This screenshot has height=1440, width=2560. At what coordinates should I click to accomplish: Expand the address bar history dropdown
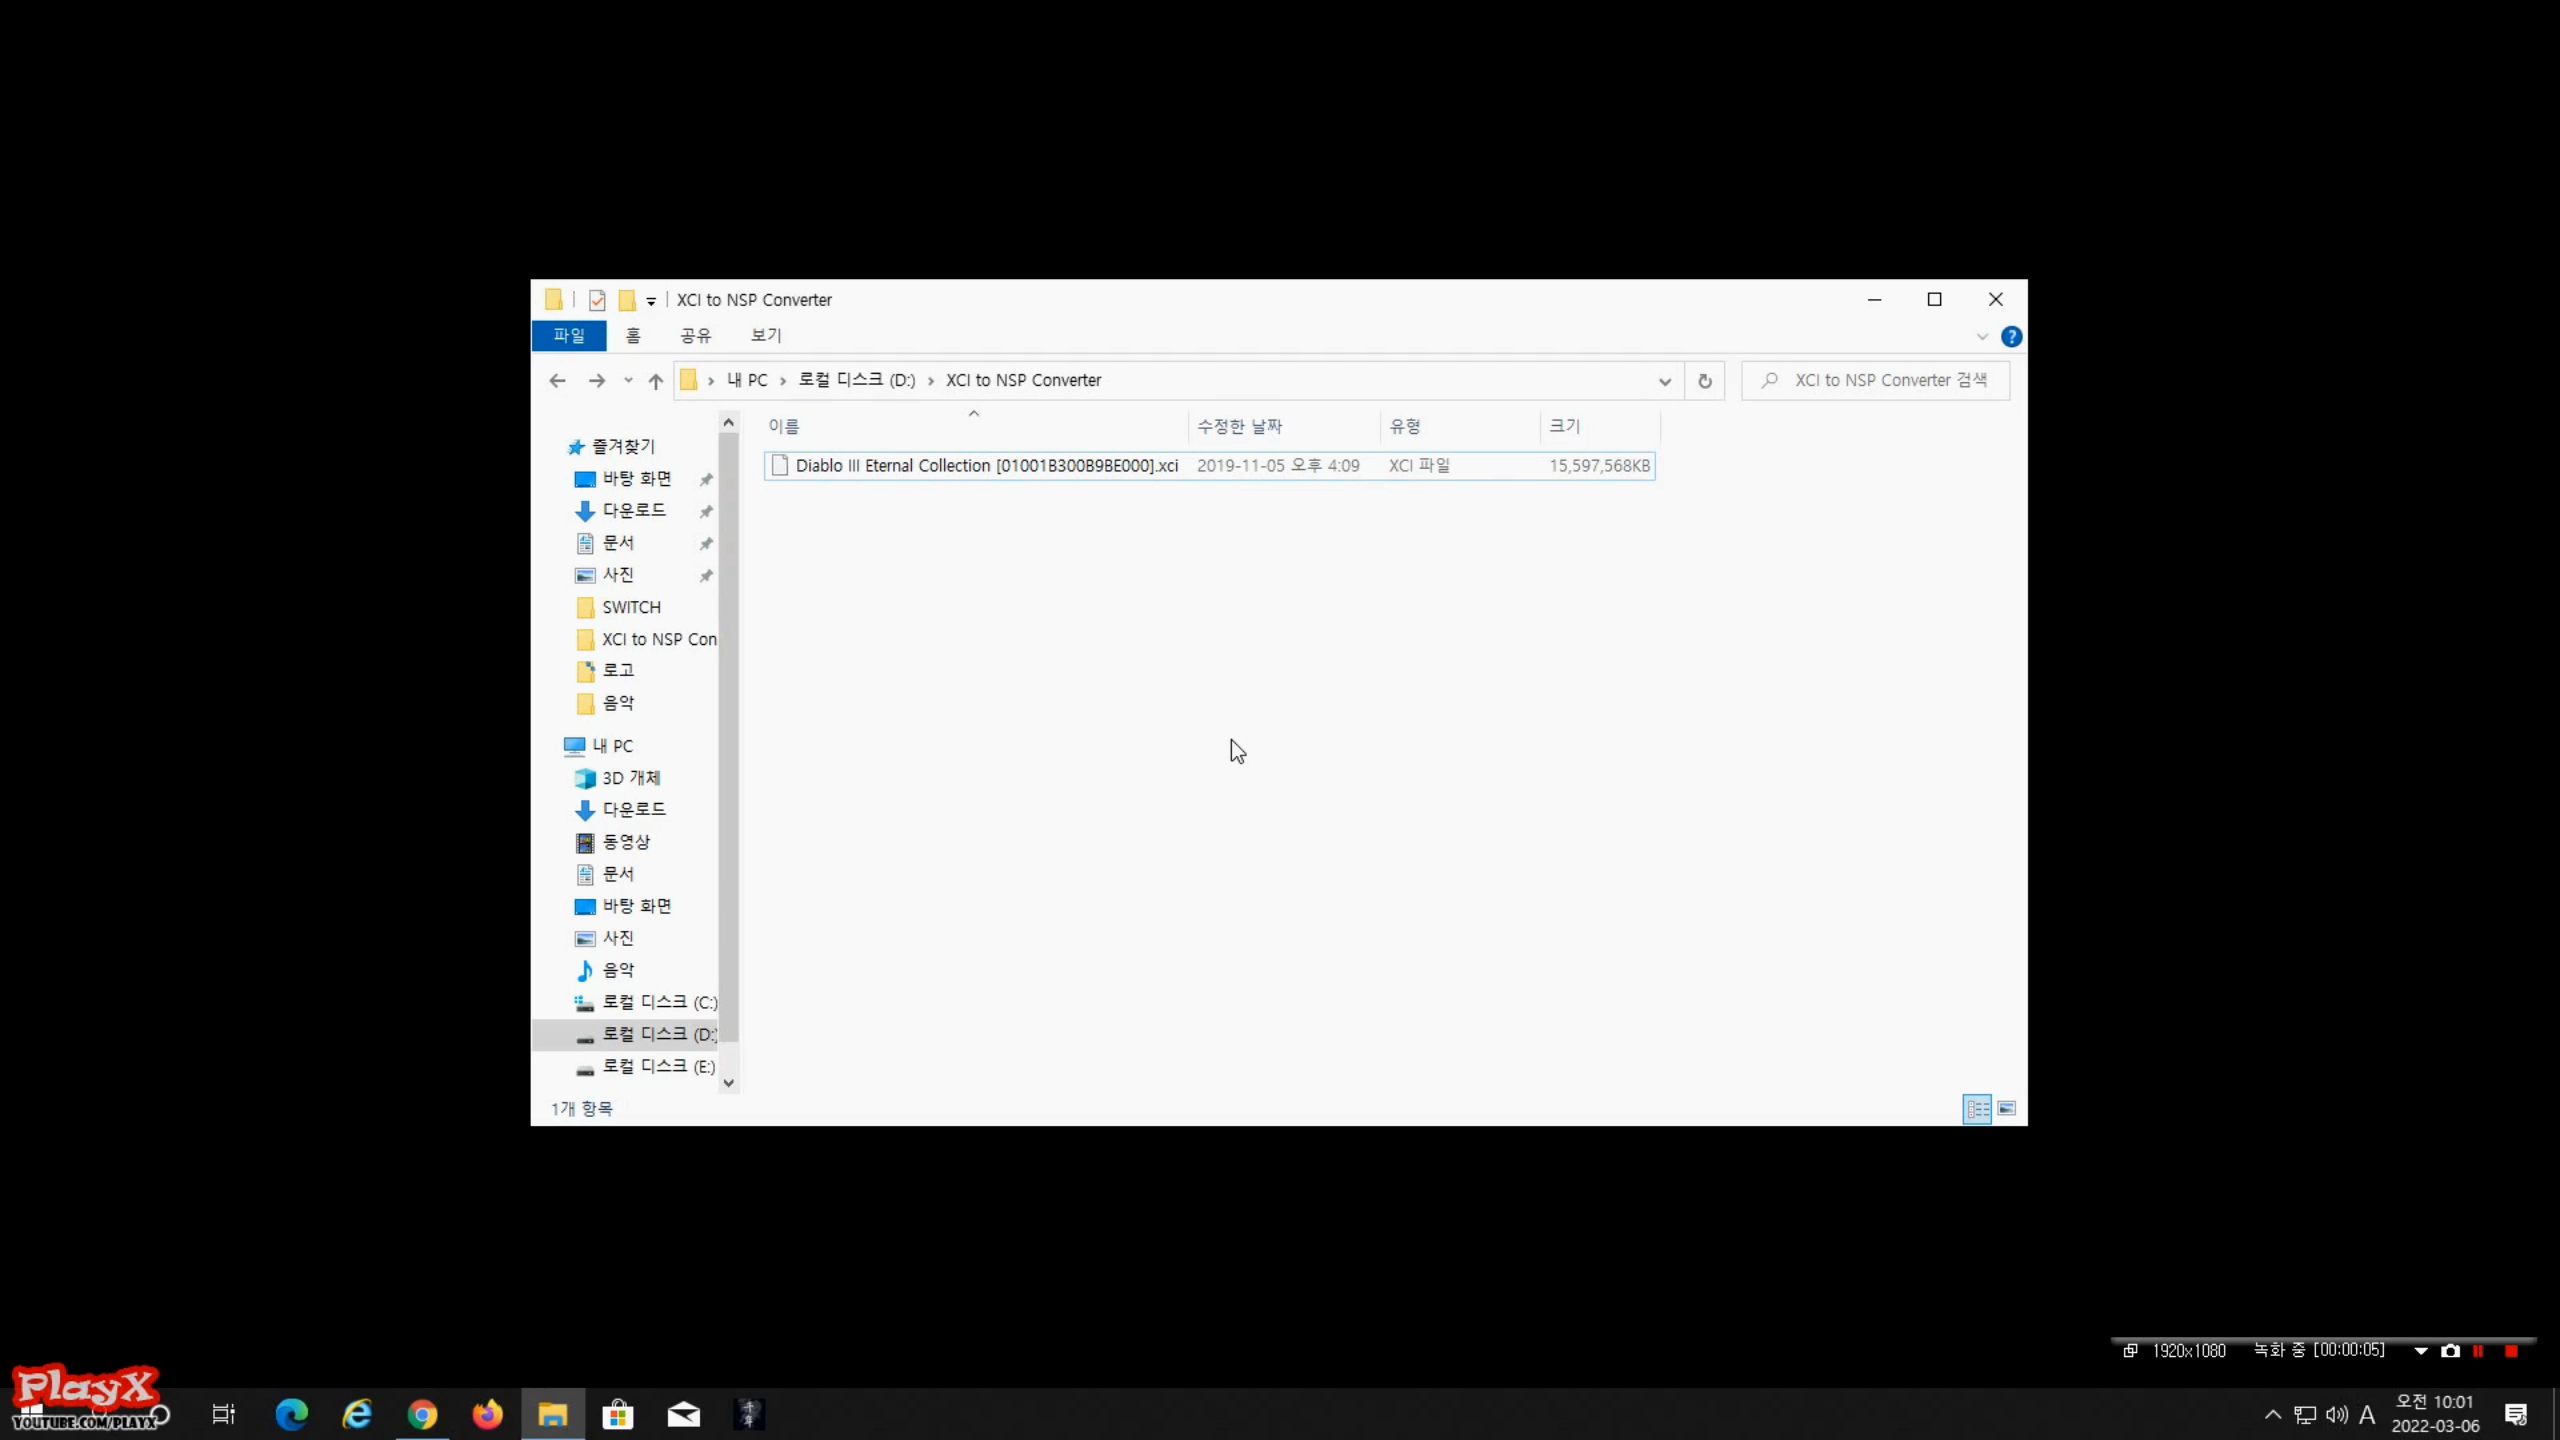[x=1664, y=381]
